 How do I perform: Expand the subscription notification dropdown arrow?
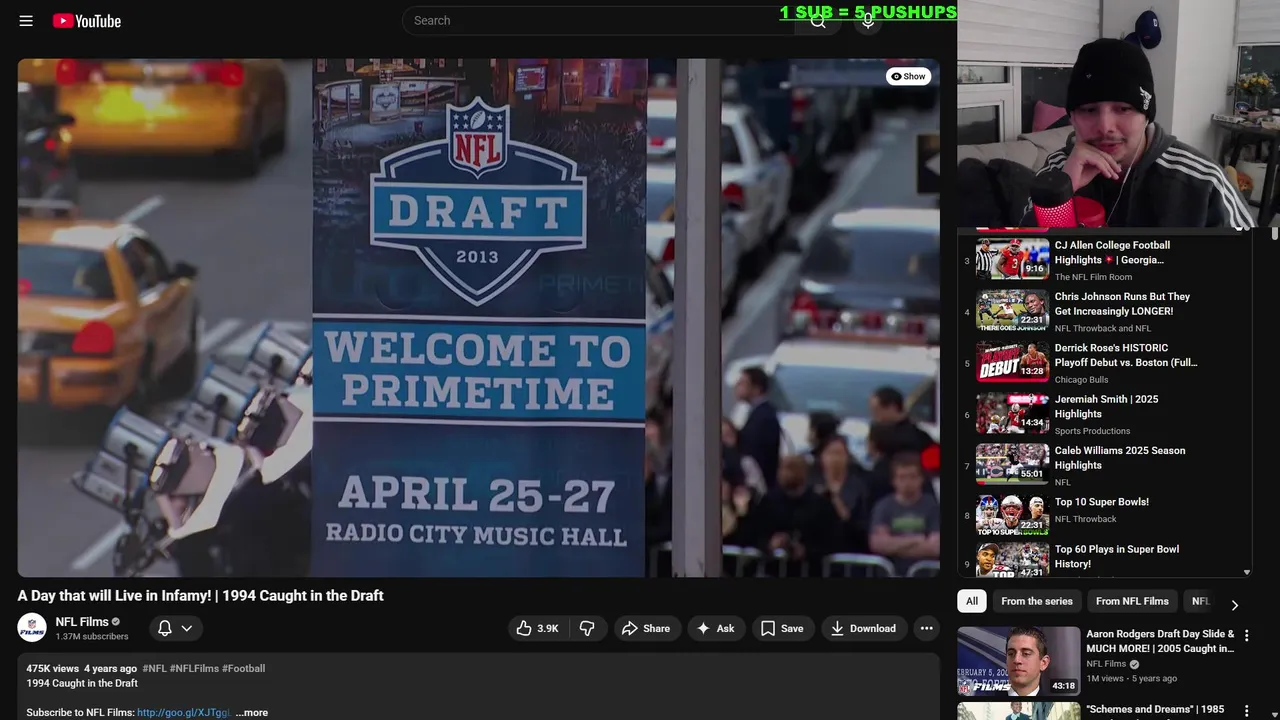click(187, 628)
